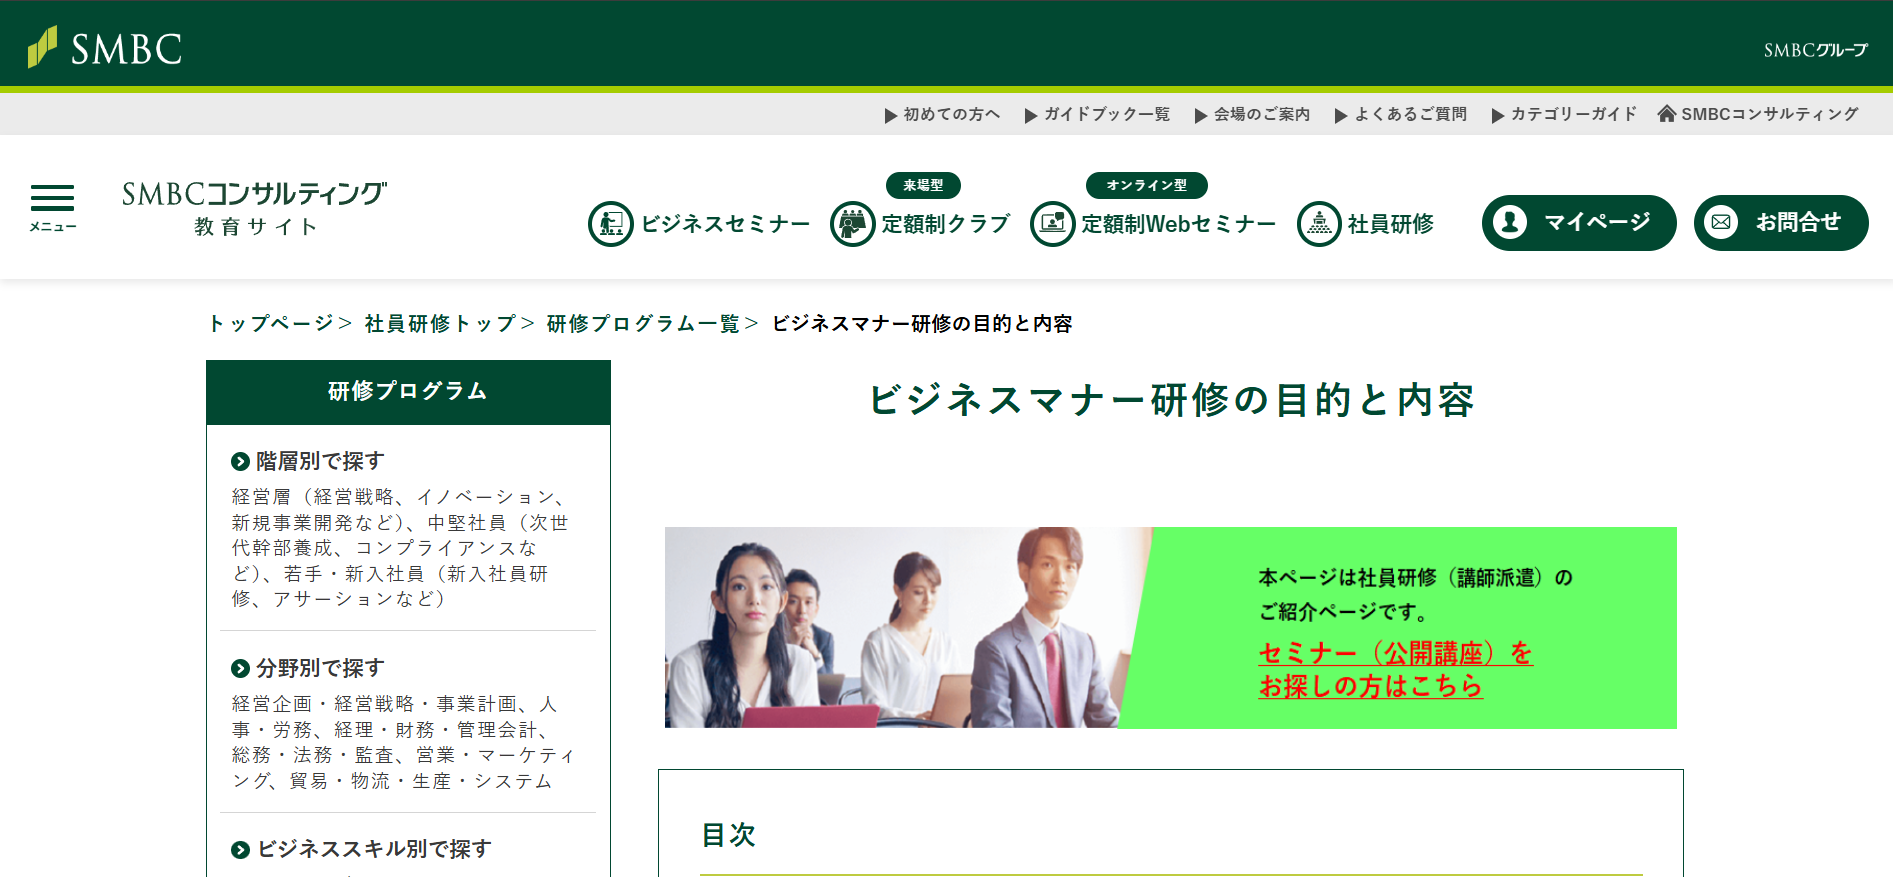Click the business people banner photo
The width and height of the screenshot is (1893, 877).
[900, 627]
